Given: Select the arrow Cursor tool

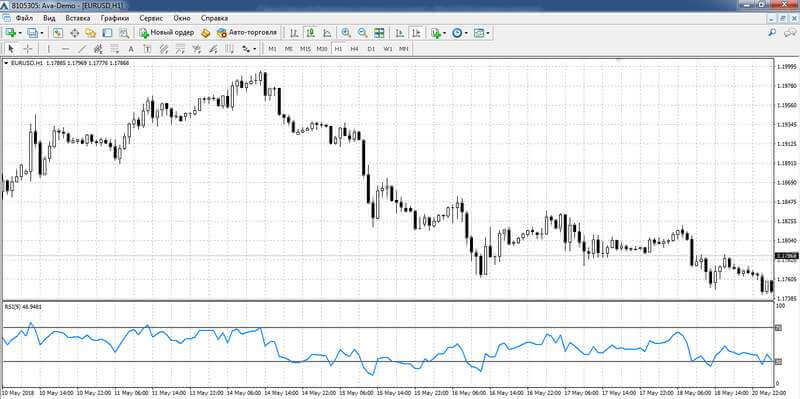Looking at the screenshot, I should tap(11, 49).
